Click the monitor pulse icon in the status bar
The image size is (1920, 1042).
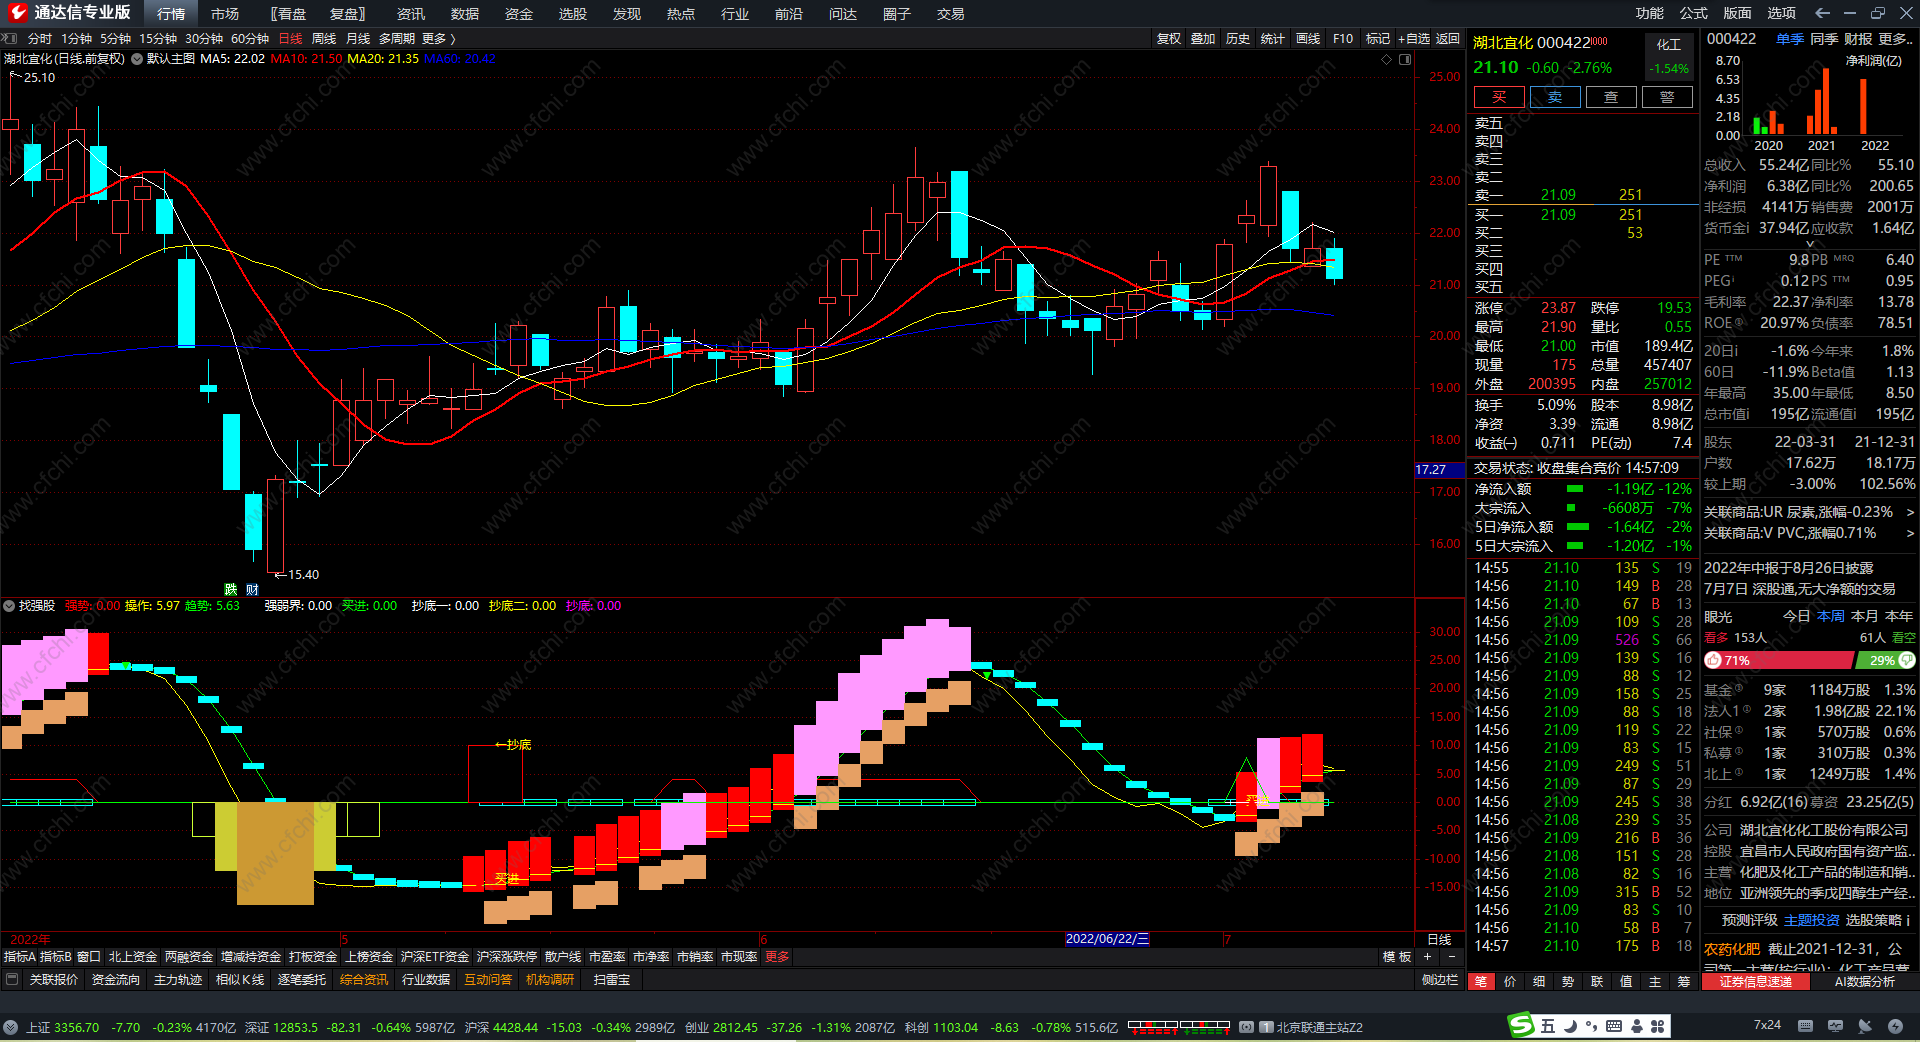pos(1835,1025)
